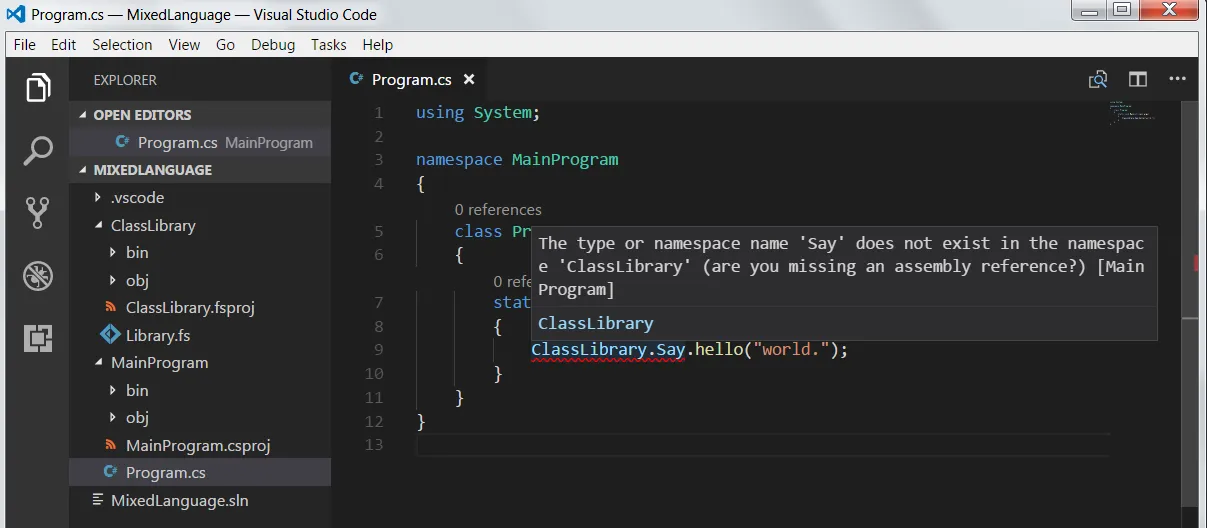Switch to the Program.cs editor tab
Image resolution: width=1207 pixels, height=528 pixels.
click(x=412, y=80)
